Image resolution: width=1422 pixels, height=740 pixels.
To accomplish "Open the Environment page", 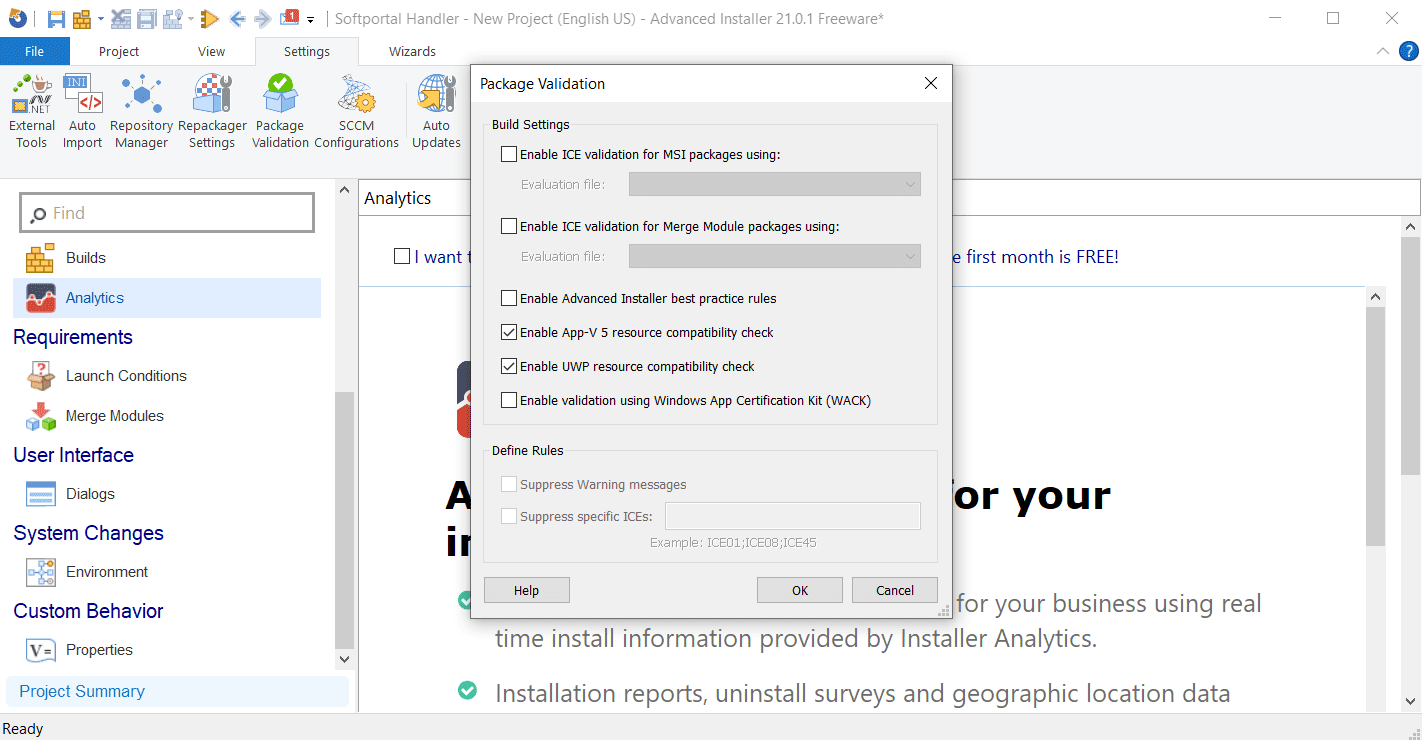I will tap(167, 572).
